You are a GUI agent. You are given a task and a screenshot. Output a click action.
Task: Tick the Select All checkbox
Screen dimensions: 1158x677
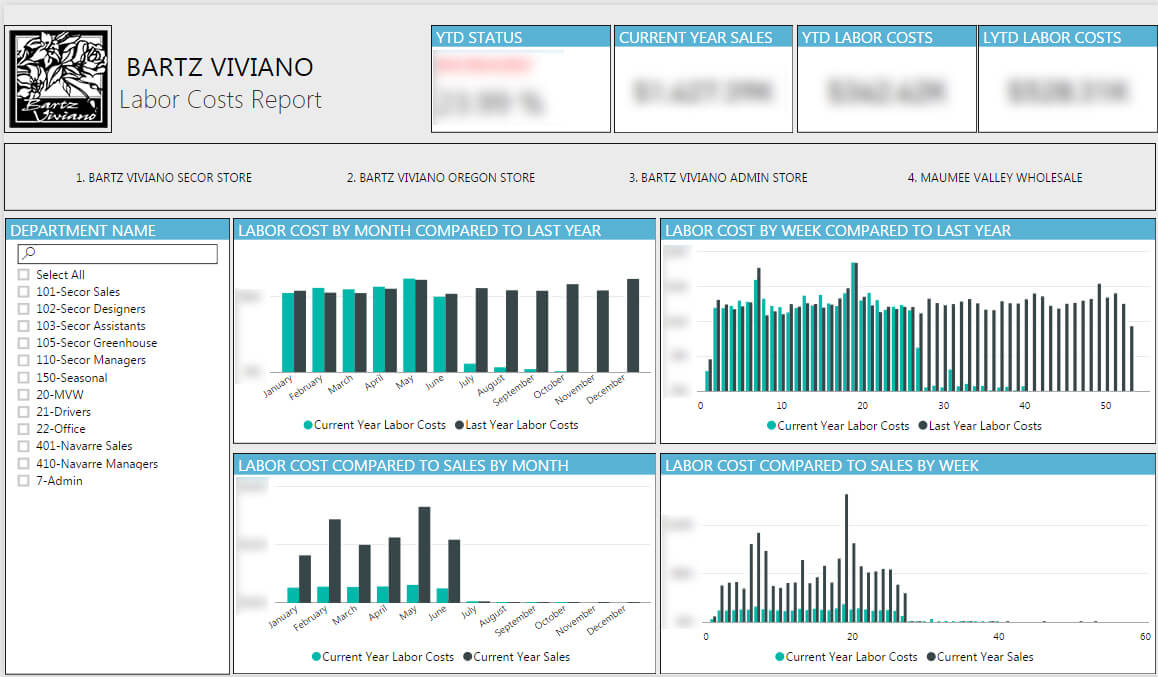23,275
